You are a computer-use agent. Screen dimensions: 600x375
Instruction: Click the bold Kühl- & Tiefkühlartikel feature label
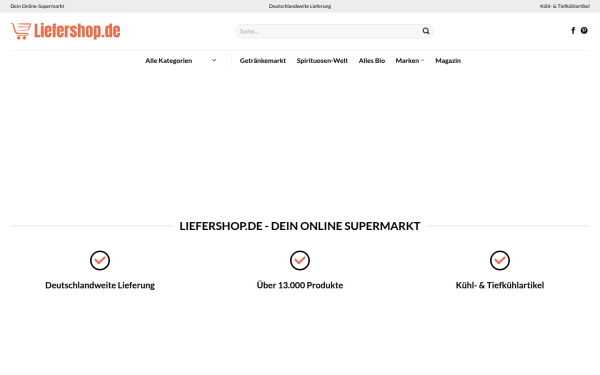click(x=500, y=285)
